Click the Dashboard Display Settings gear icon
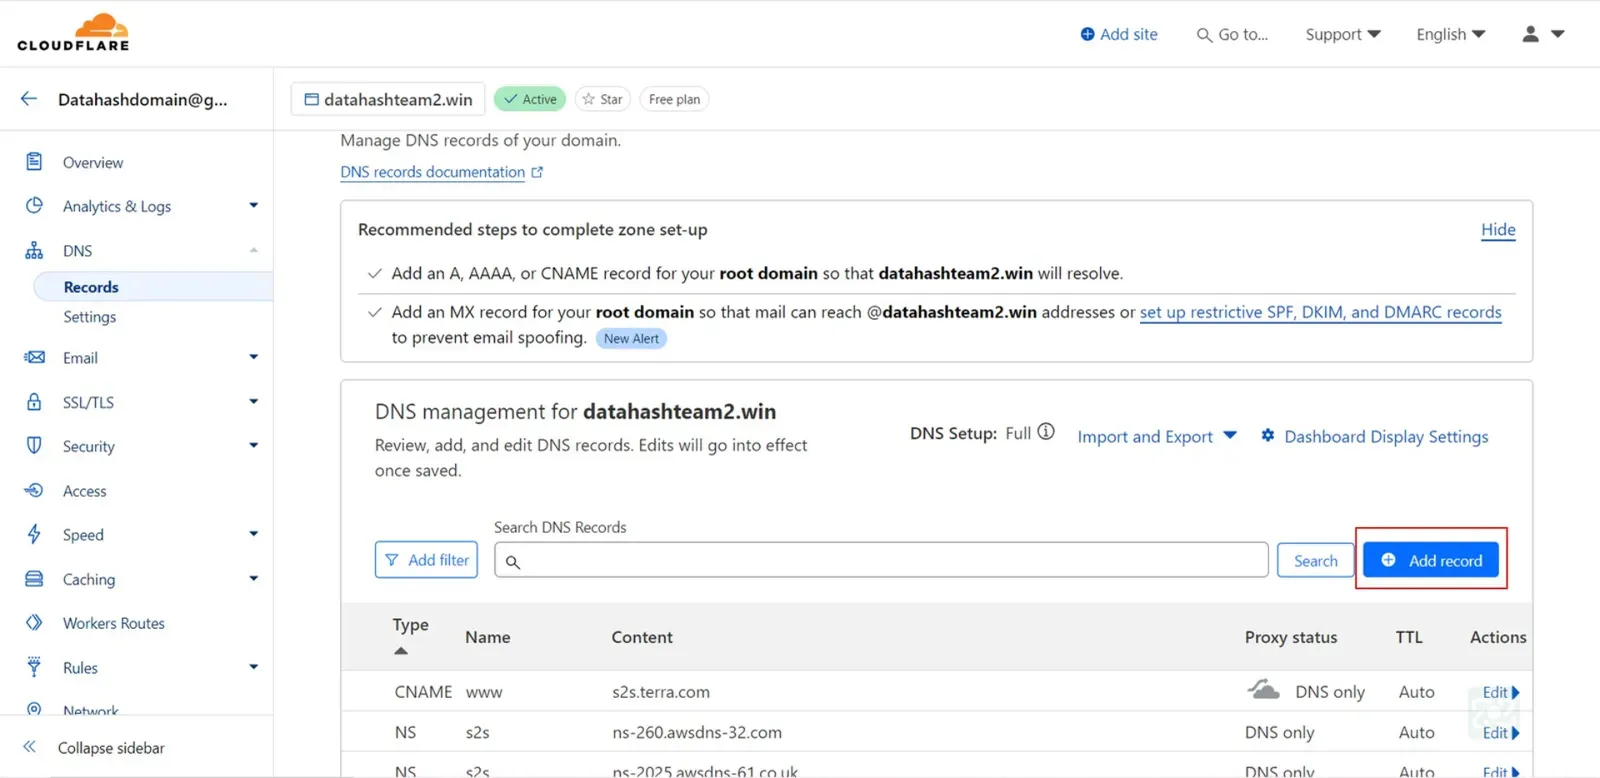Image resolution: width=1600 pixels, height=778 pixels. pyautogui.click(x=1268, y=435)
